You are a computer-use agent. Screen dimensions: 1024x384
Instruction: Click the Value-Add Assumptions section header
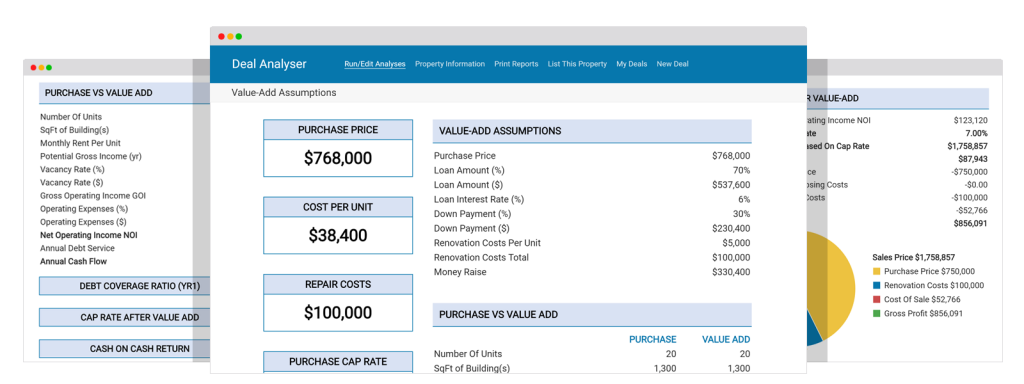click(x=592, y=131)
